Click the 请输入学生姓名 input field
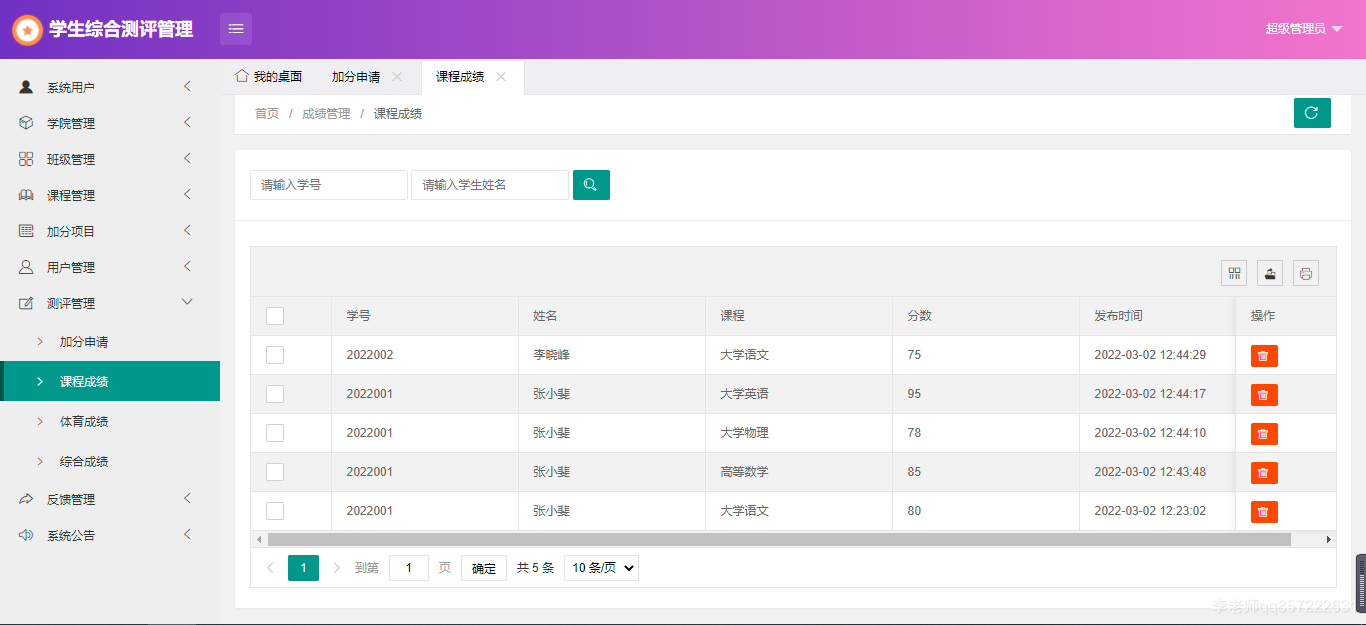1366x625 pixels. [x=490, y=185]
